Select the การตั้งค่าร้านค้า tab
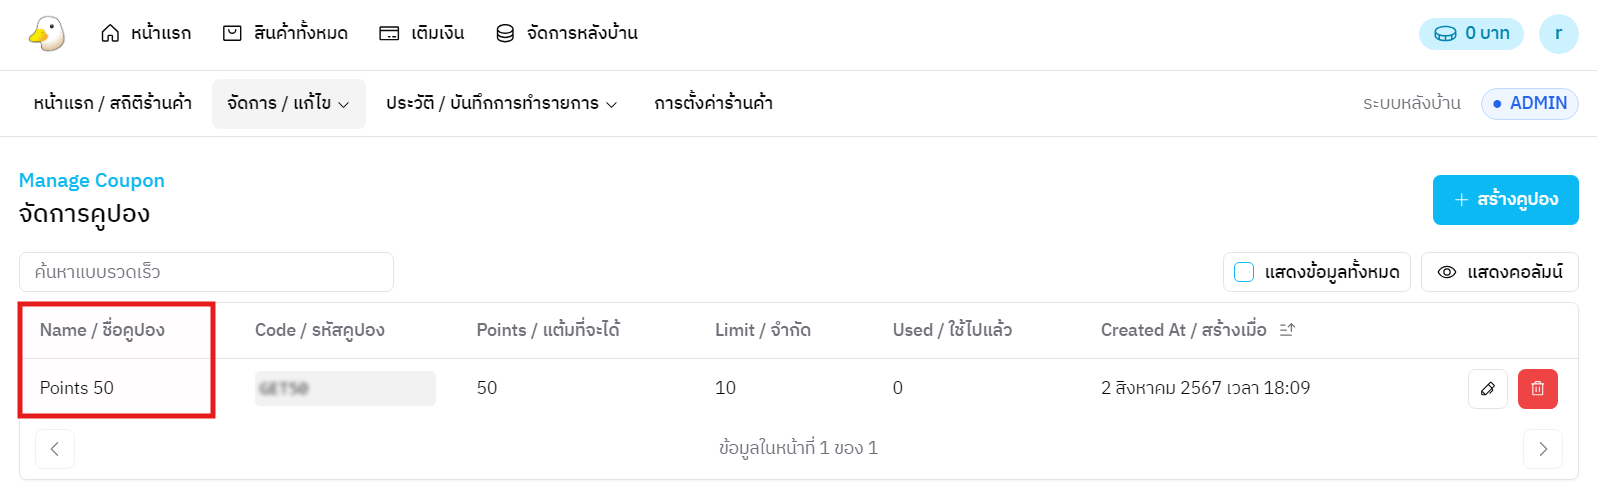 (x=713, y=104)
